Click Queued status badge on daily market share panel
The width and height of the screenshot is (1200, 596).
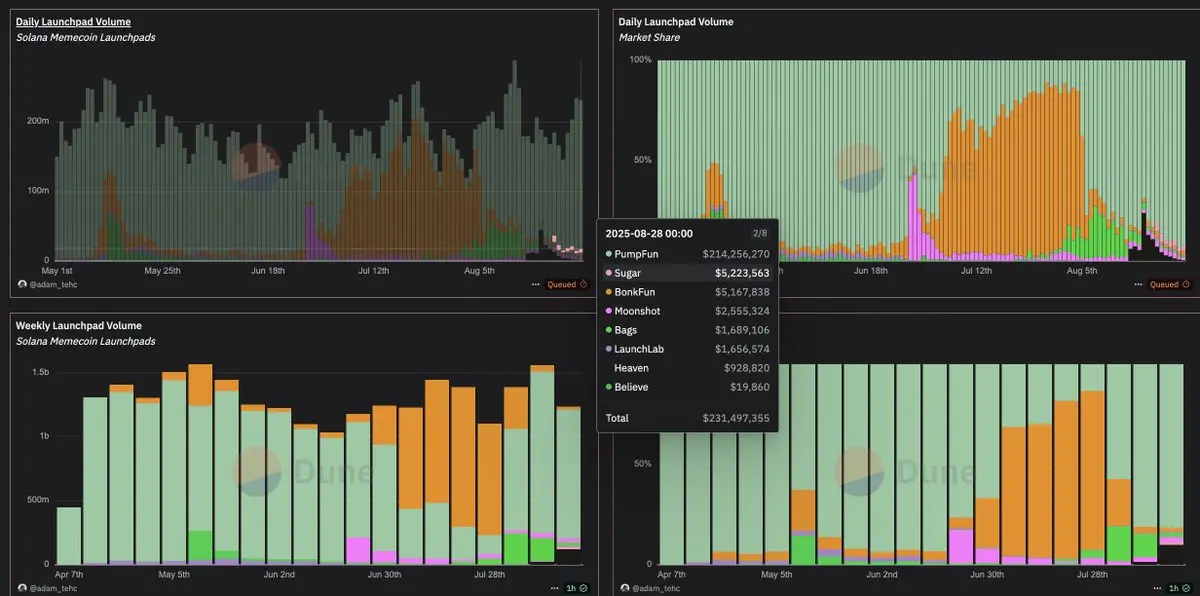coord(1170,284)
